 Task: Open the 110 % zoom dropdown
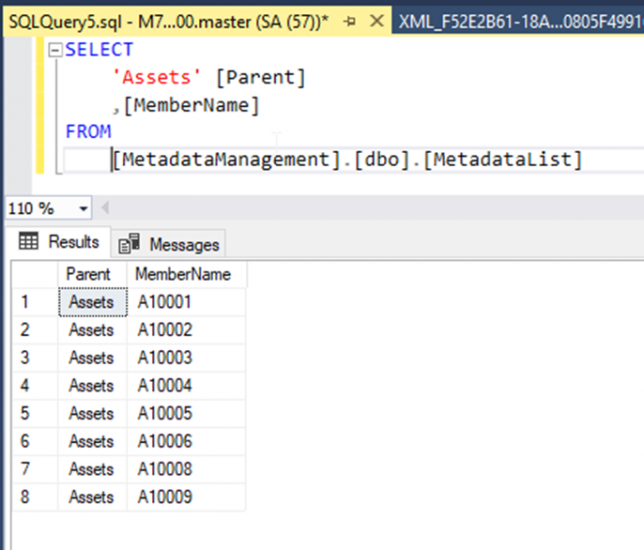[x=82, y=209]
